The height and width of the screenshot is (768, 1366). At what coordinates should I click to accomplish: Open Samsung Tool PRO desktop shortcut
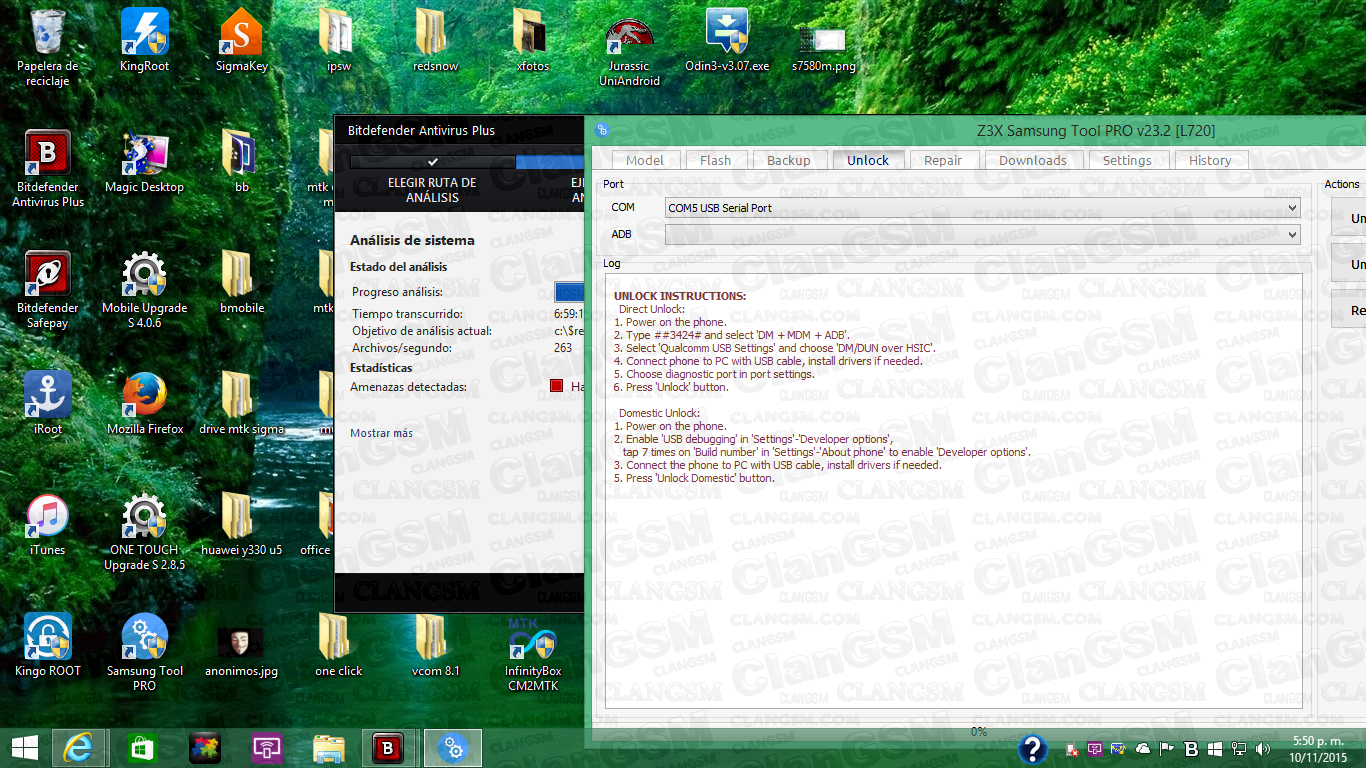[144, 652]
